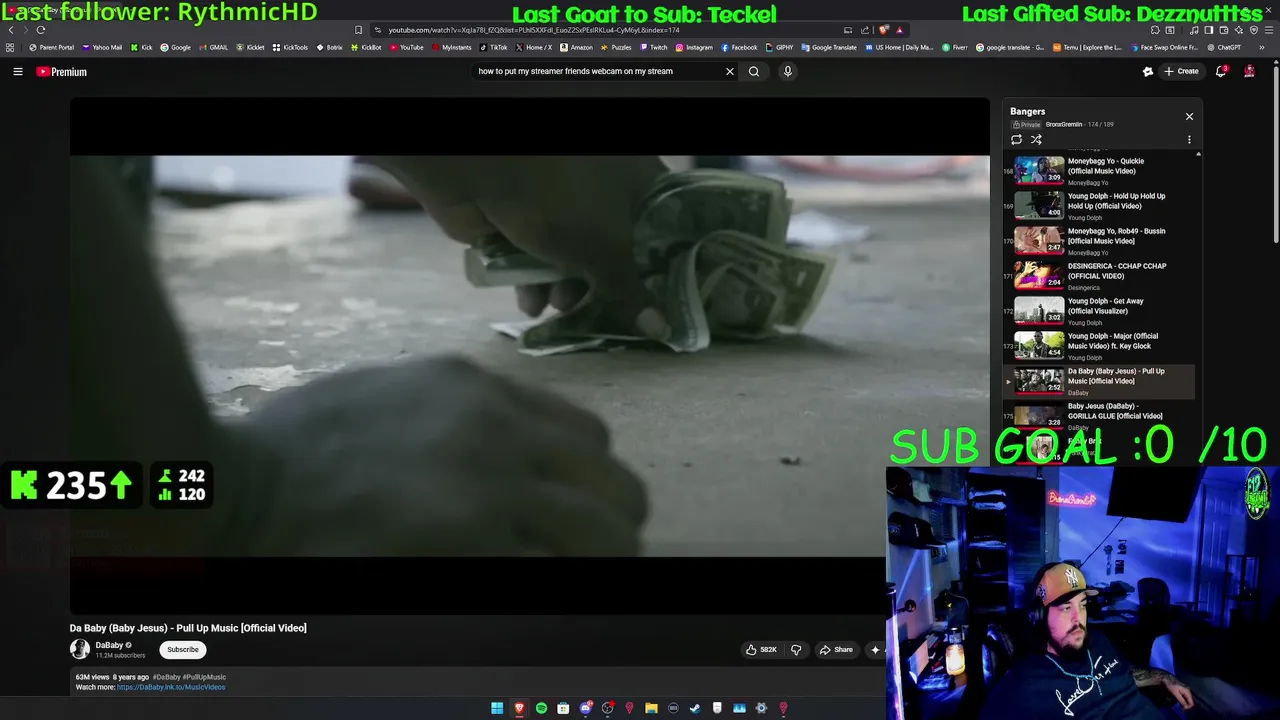Click the Bangers playlist title
Image resolution: width=1280 pixels, height=720 pixels.
click(1027, 111)
